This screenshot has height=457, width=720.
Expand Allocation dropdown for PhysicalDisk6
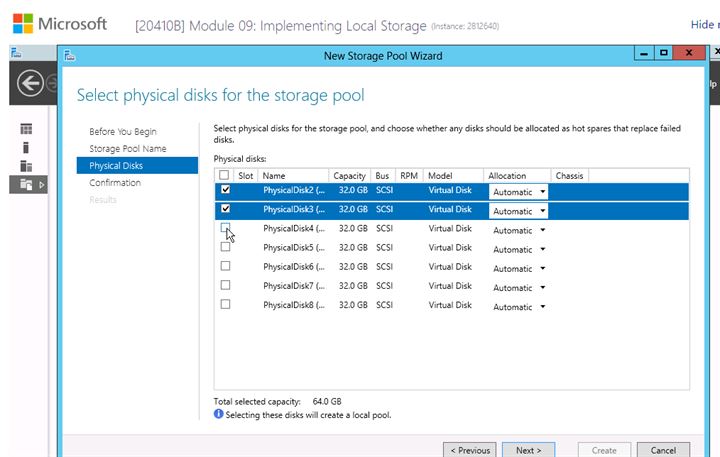[518, 268]
